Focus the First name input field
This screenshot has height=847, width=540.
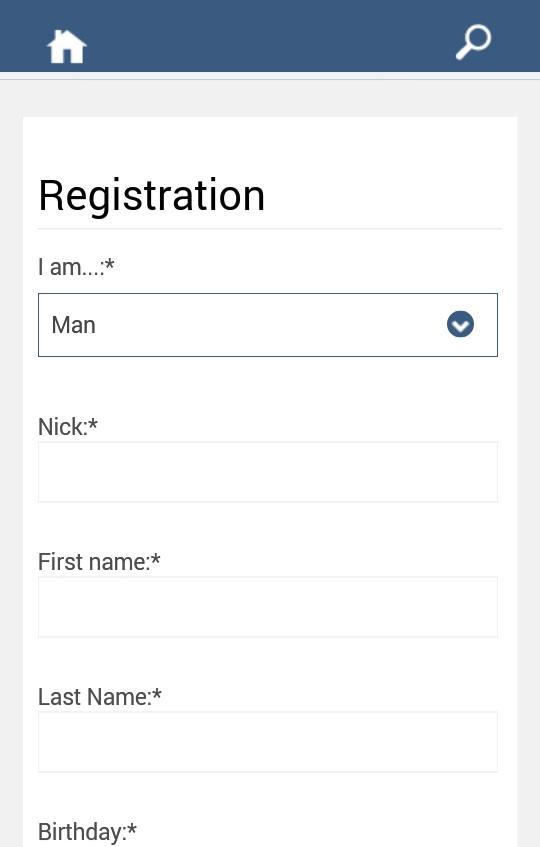pos(268,607)
